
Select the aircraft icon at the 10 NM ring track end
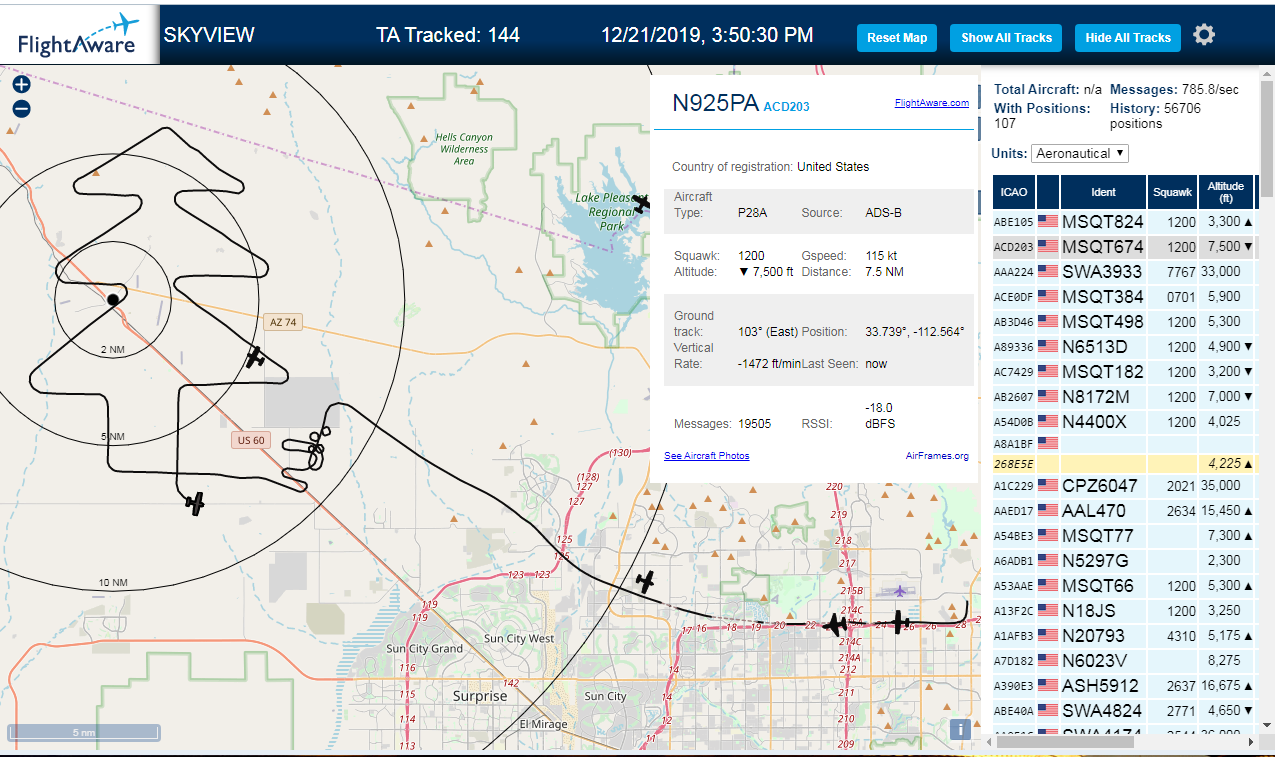click(195, 504)
